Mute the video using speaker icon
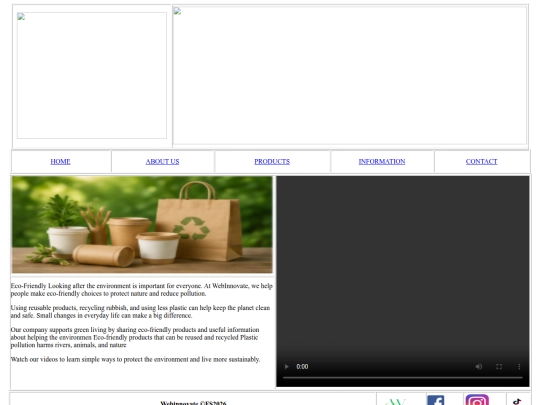Screen dimensions: 540x405 click(479, 366)
